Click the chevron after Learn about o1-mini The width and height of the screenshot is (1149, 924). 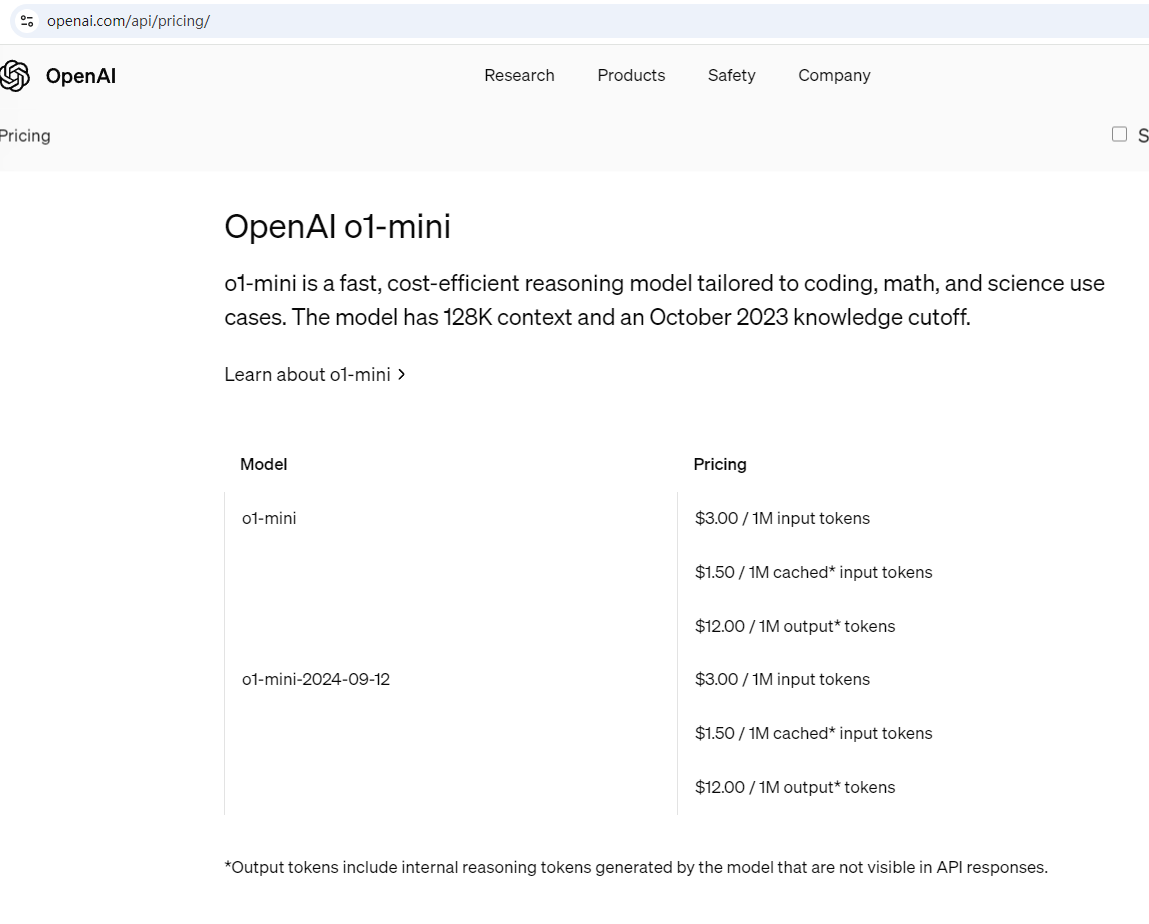pos(401,374)
